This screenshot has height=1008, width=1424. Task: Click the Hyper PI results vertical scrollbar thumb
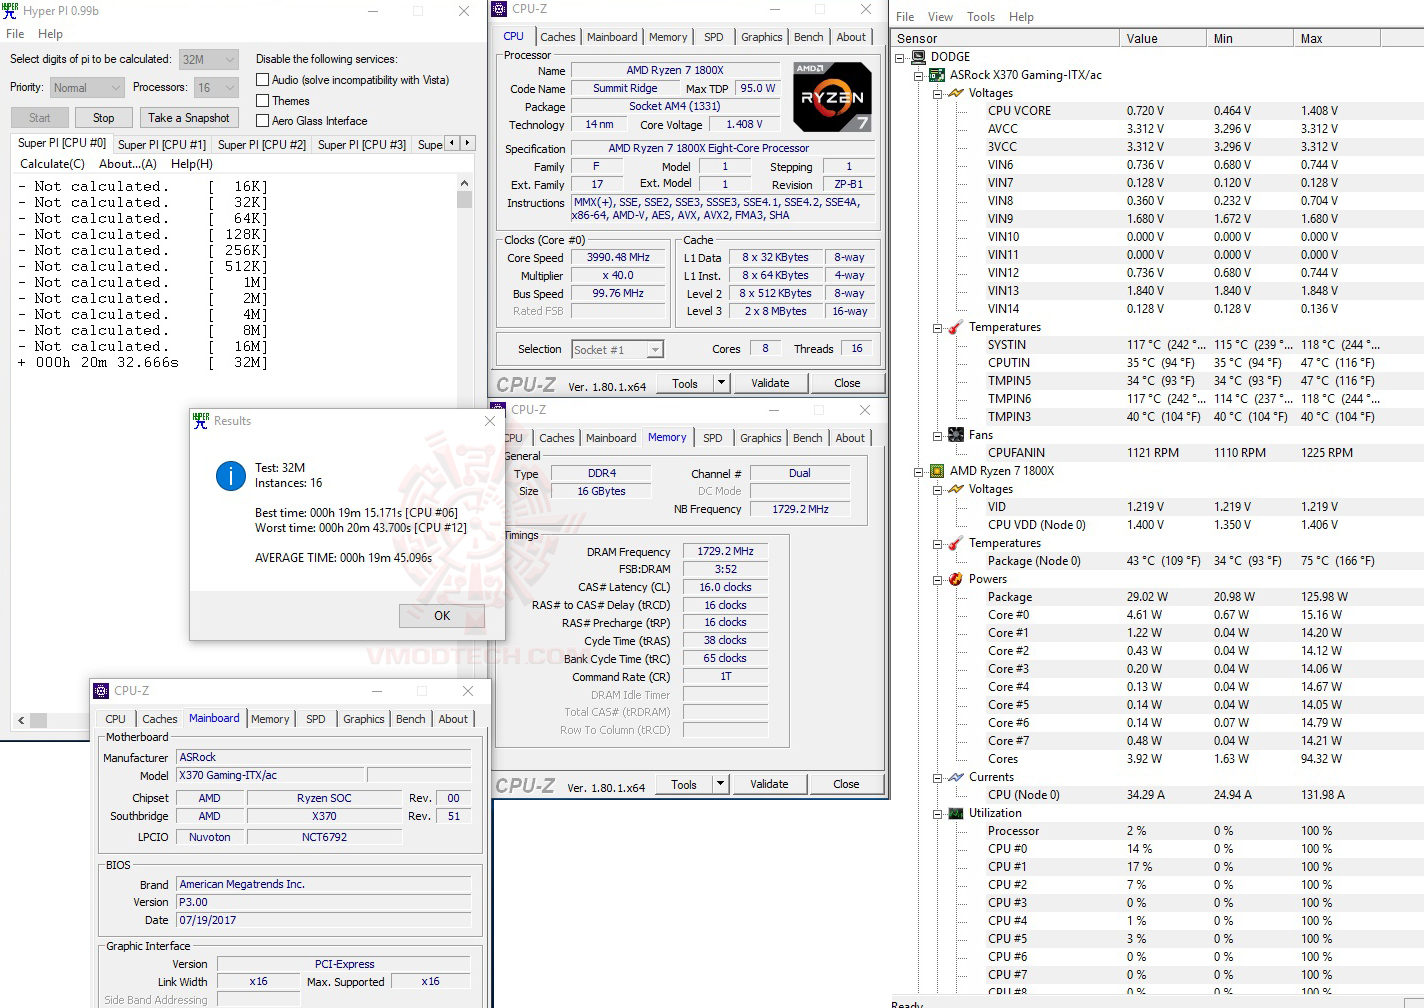tap(464, 199)
